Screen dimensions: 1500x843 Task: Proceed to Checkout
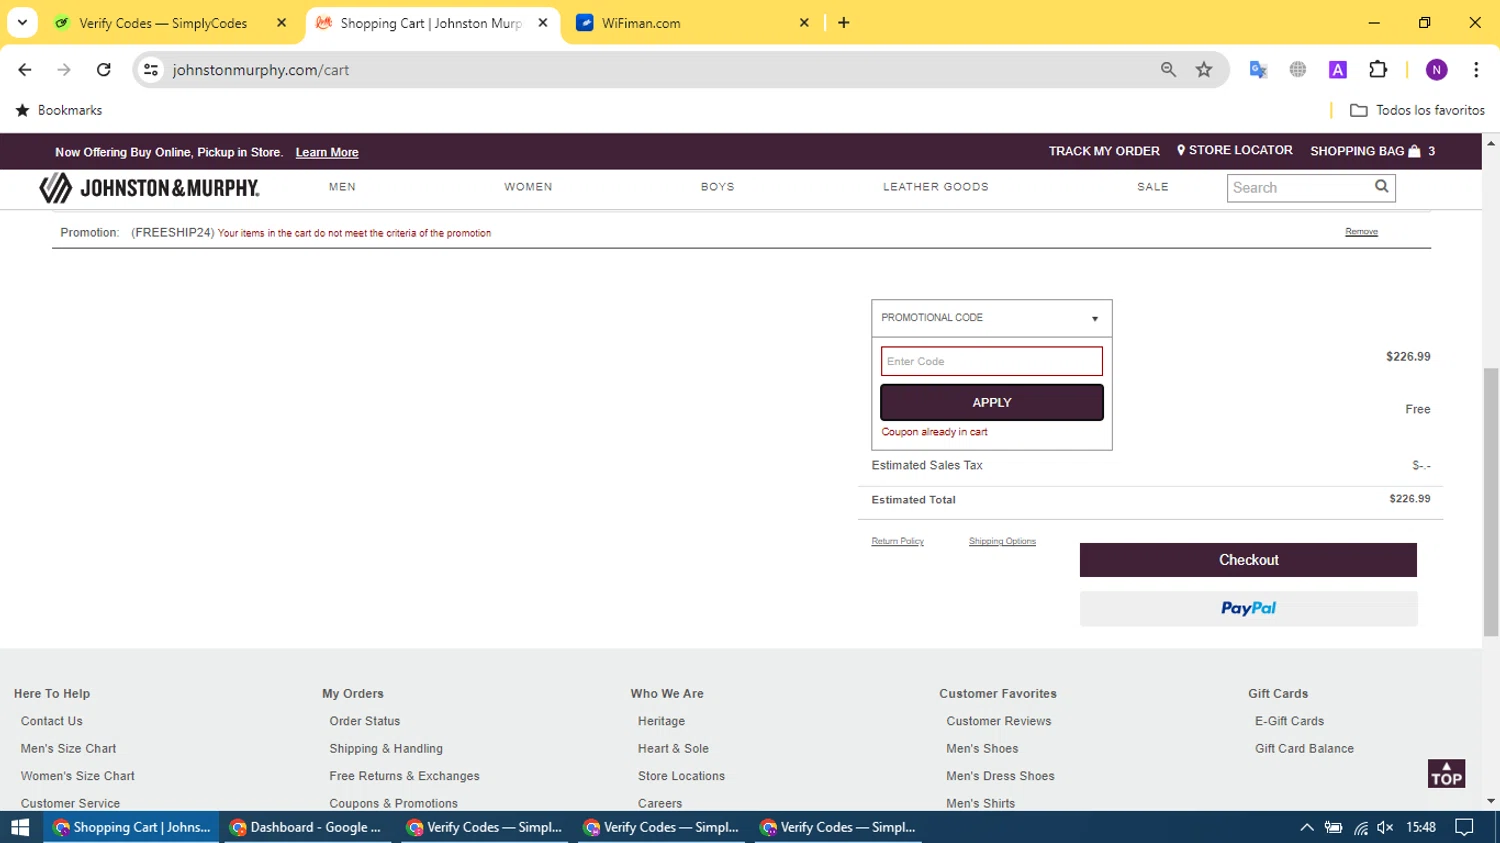coord(1248,560)
